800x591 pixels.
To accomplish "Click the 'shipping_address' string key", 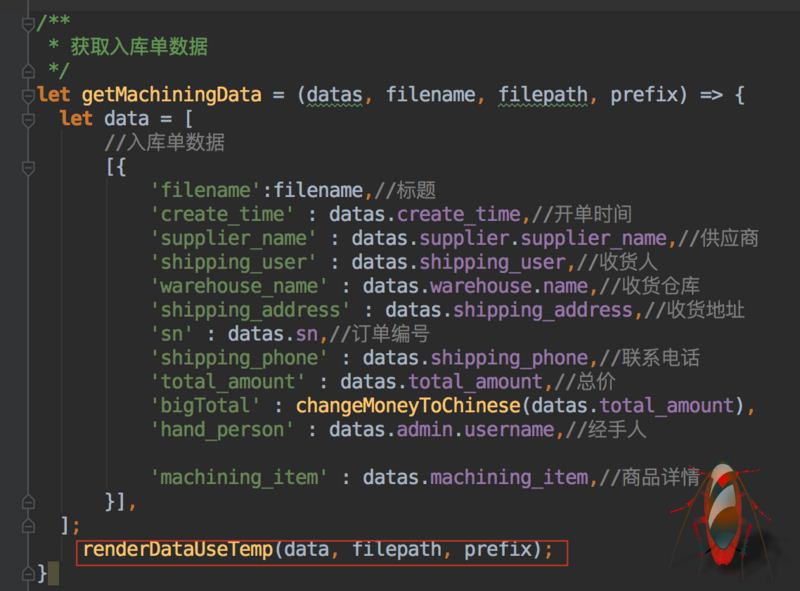I will (254, 310).
